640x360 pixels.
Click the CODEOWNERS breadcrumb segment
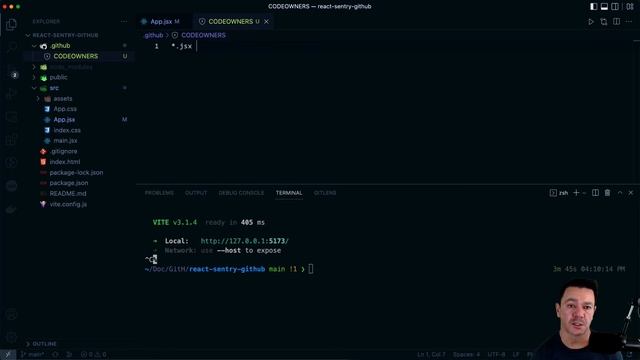tap(203, 35)
